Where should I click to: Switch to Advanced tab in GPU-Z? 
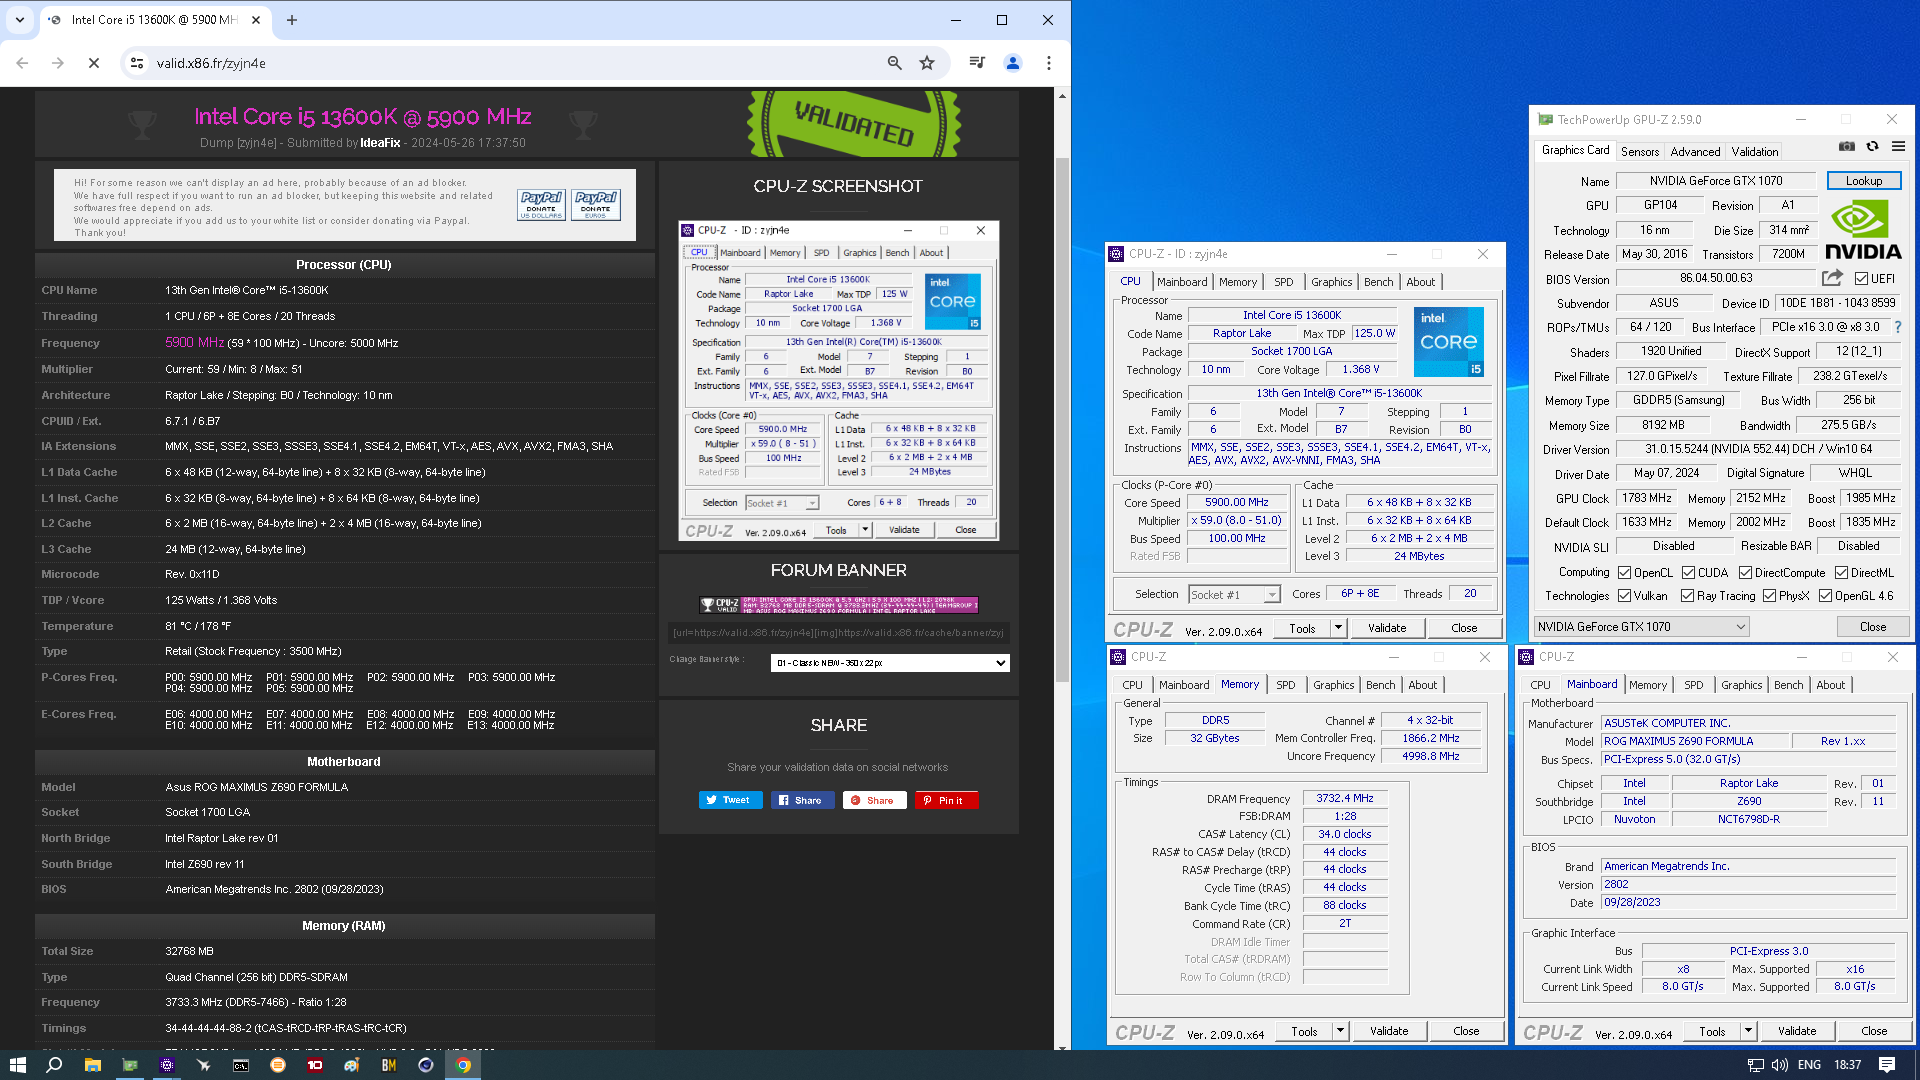[1695, 152]
